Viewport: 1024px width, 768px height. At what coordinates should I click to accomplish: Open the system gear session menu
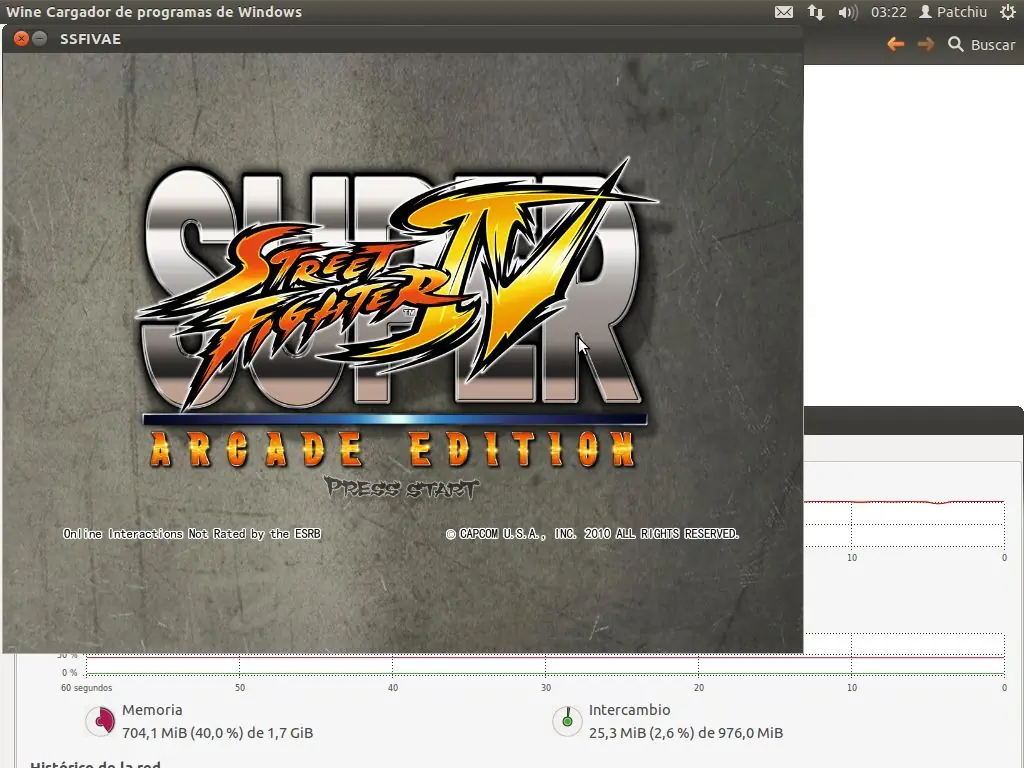pyautogui.click(x=1008, y=12)
